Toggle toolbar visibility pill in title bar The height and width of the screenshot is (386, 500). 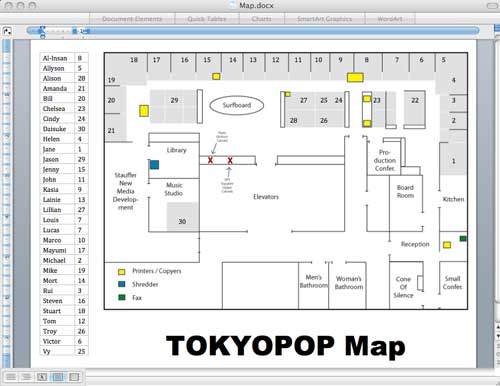(492, 6)
